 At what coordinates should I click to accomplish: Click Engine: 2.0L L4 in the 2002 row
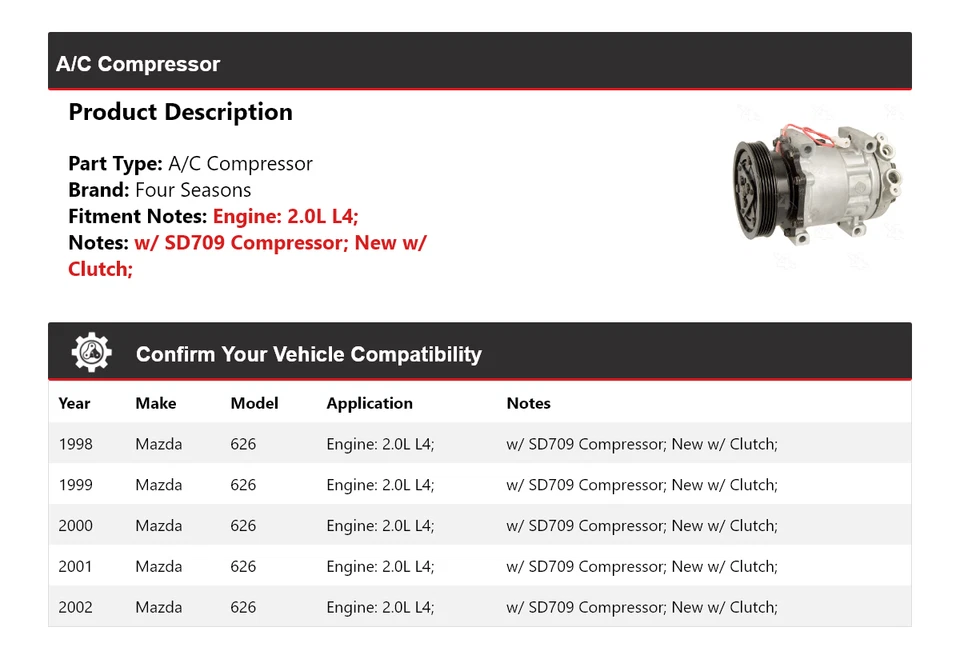[x=379, y=606]
